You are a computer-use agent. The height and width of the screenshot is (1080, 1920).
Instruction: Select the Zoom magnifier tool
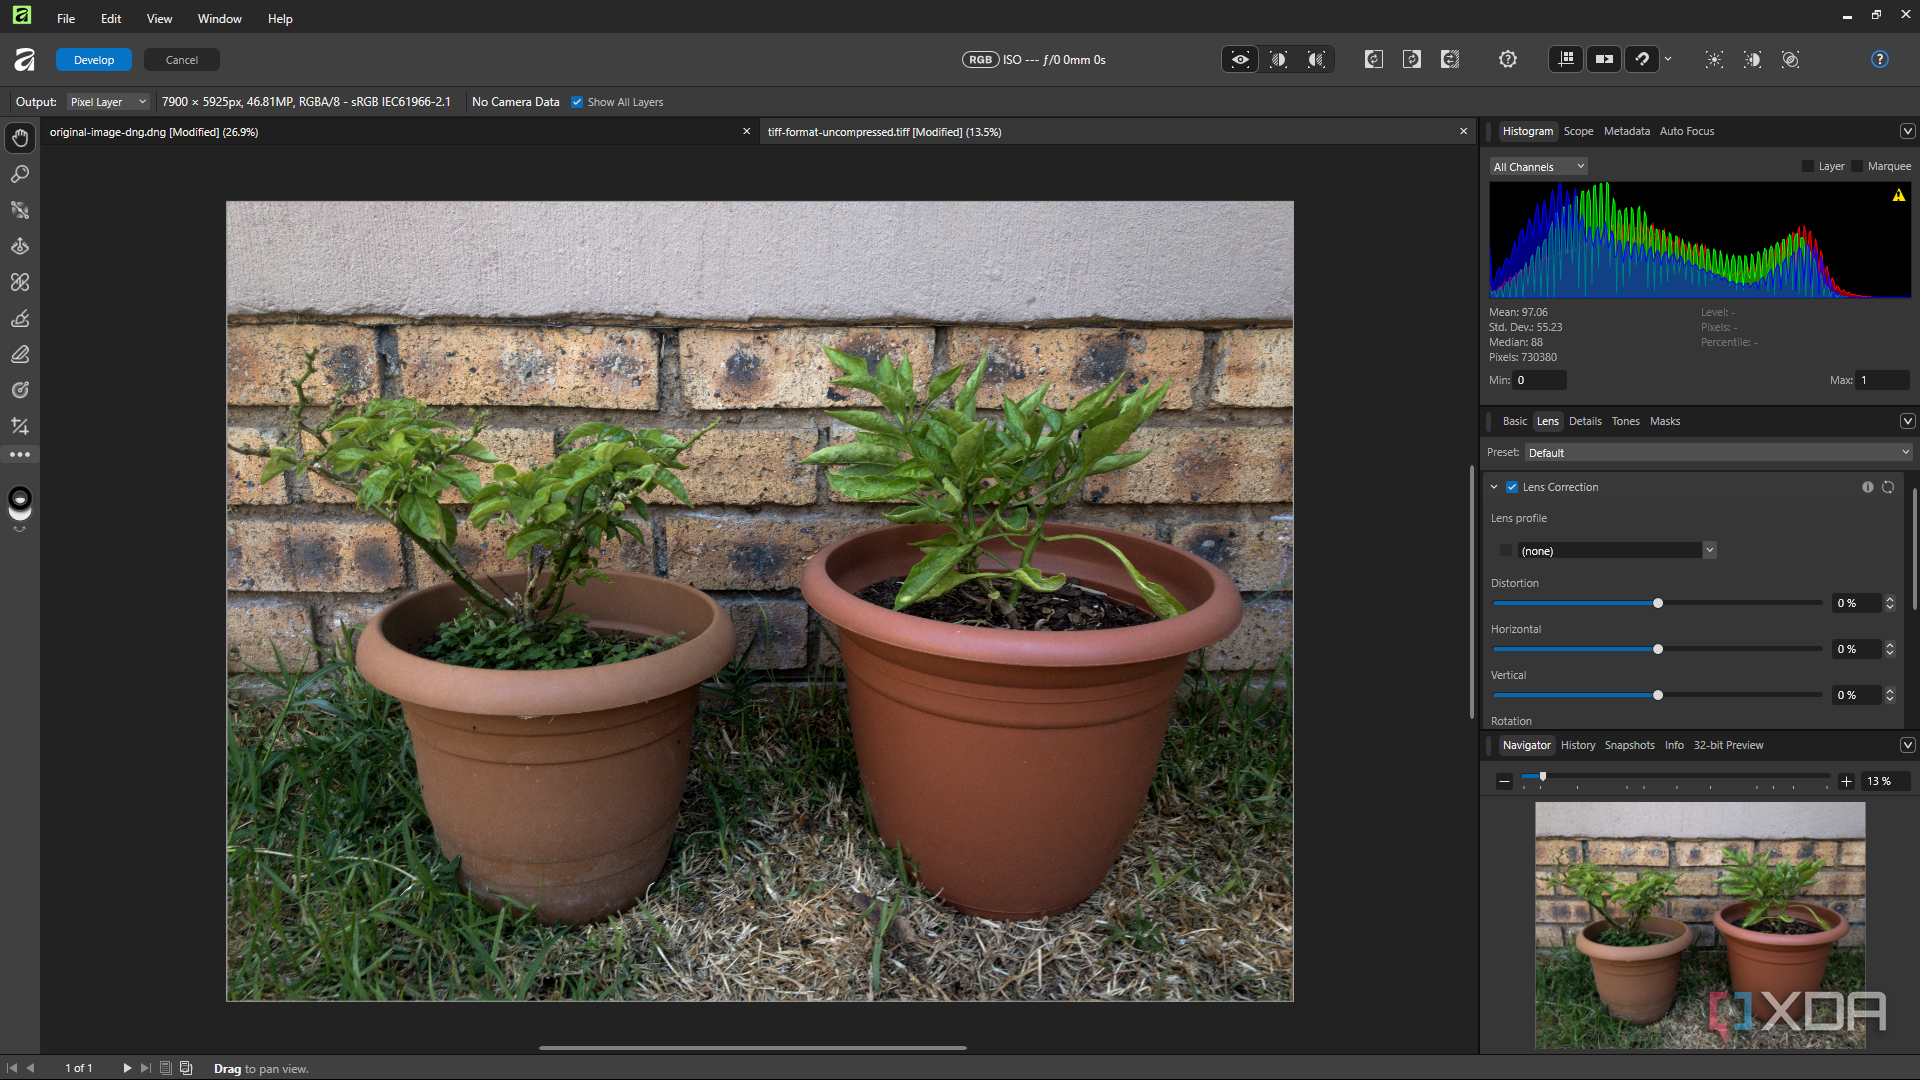(x=20, y=174)
